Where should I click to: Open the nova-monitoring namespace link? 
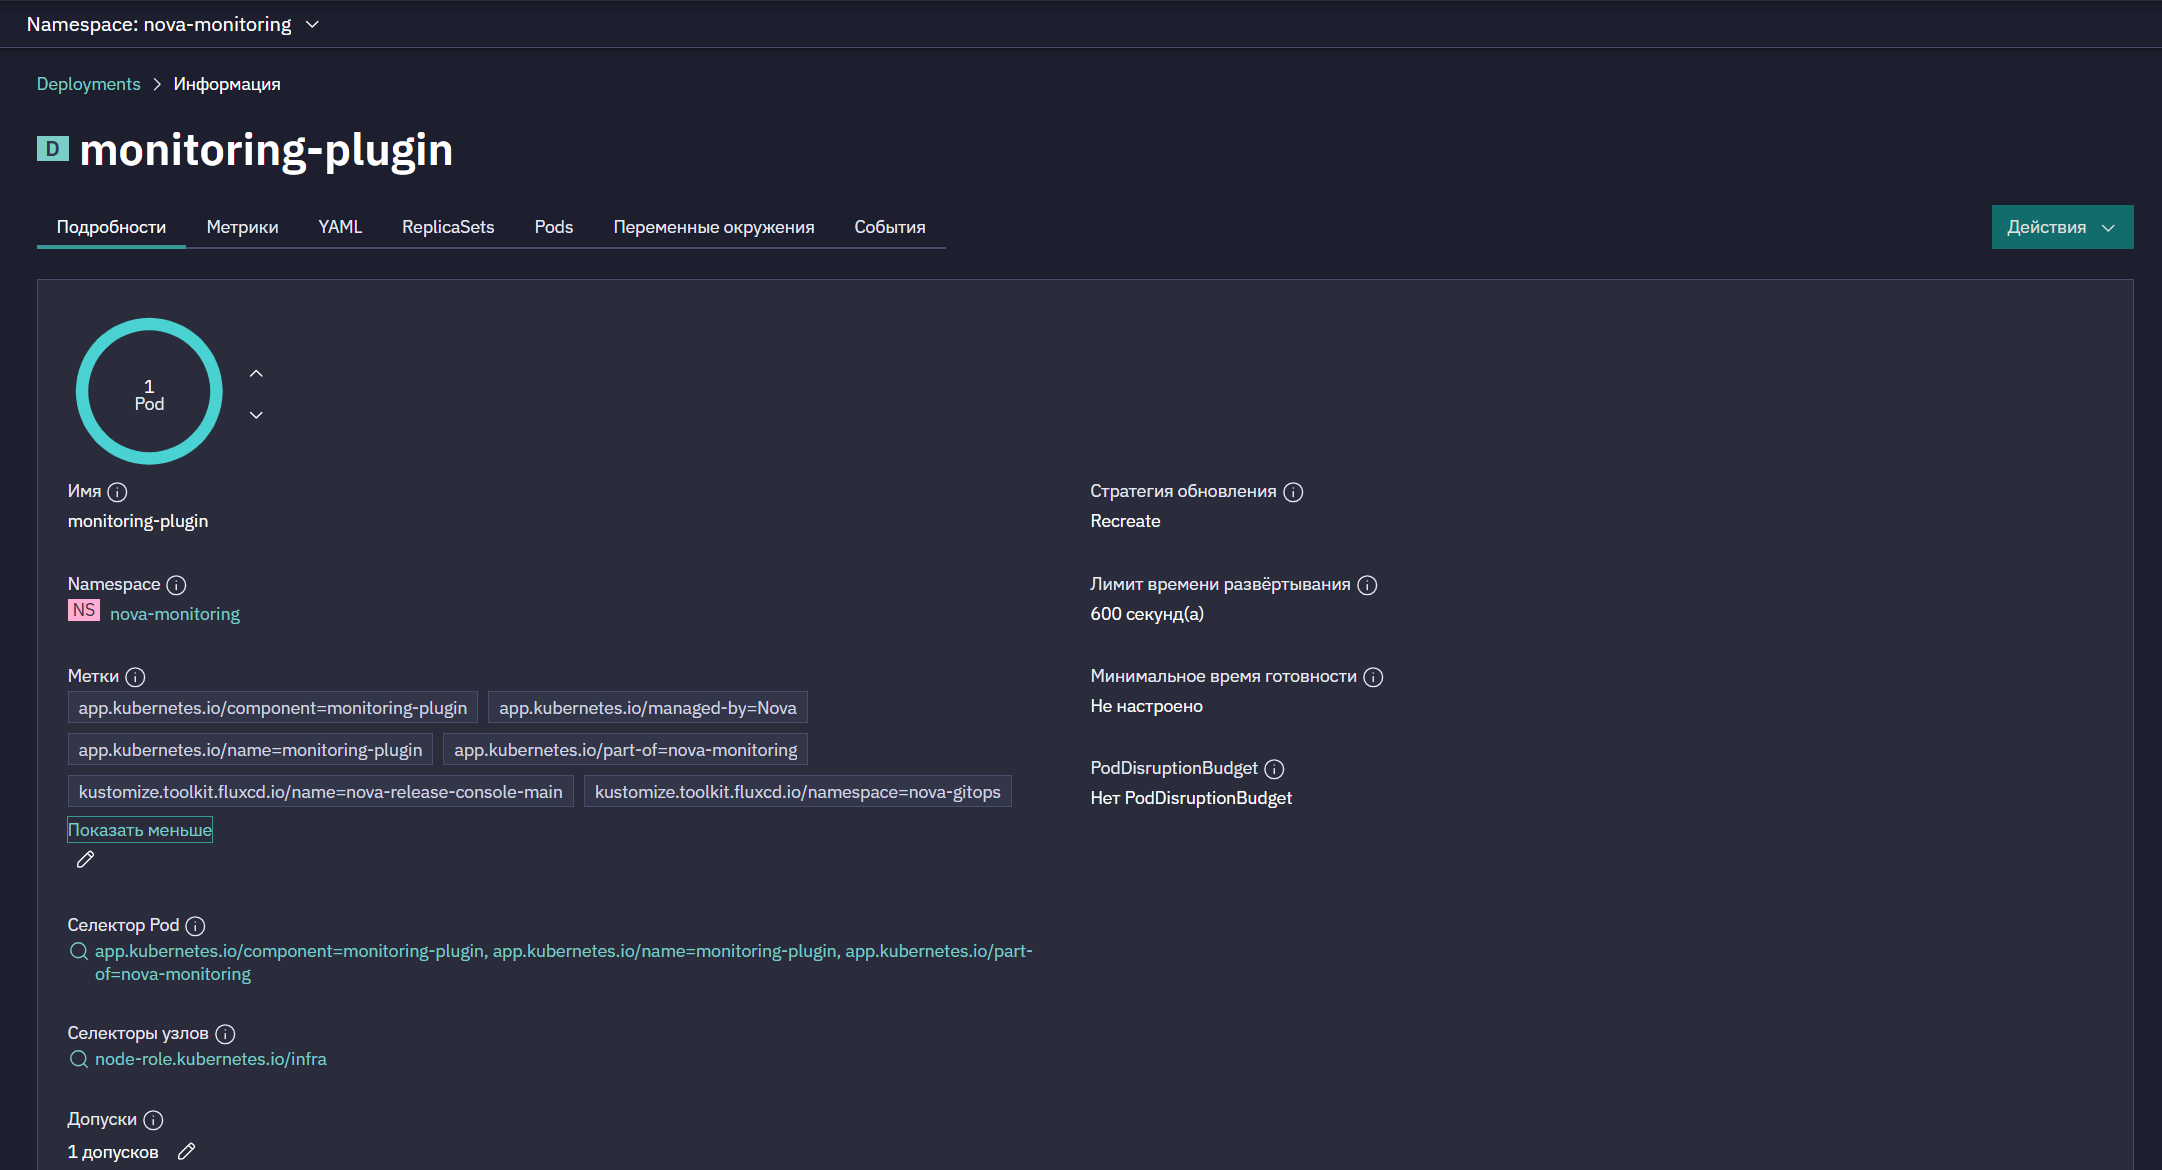click(175, 614)
